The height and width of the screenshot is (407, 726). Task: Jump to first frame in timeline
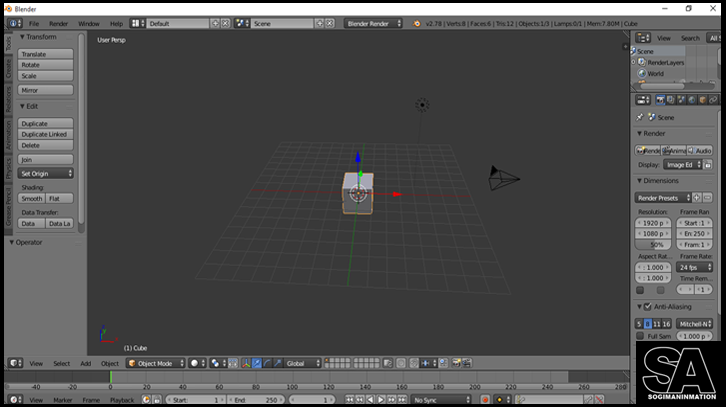click(x=350, y=400)
